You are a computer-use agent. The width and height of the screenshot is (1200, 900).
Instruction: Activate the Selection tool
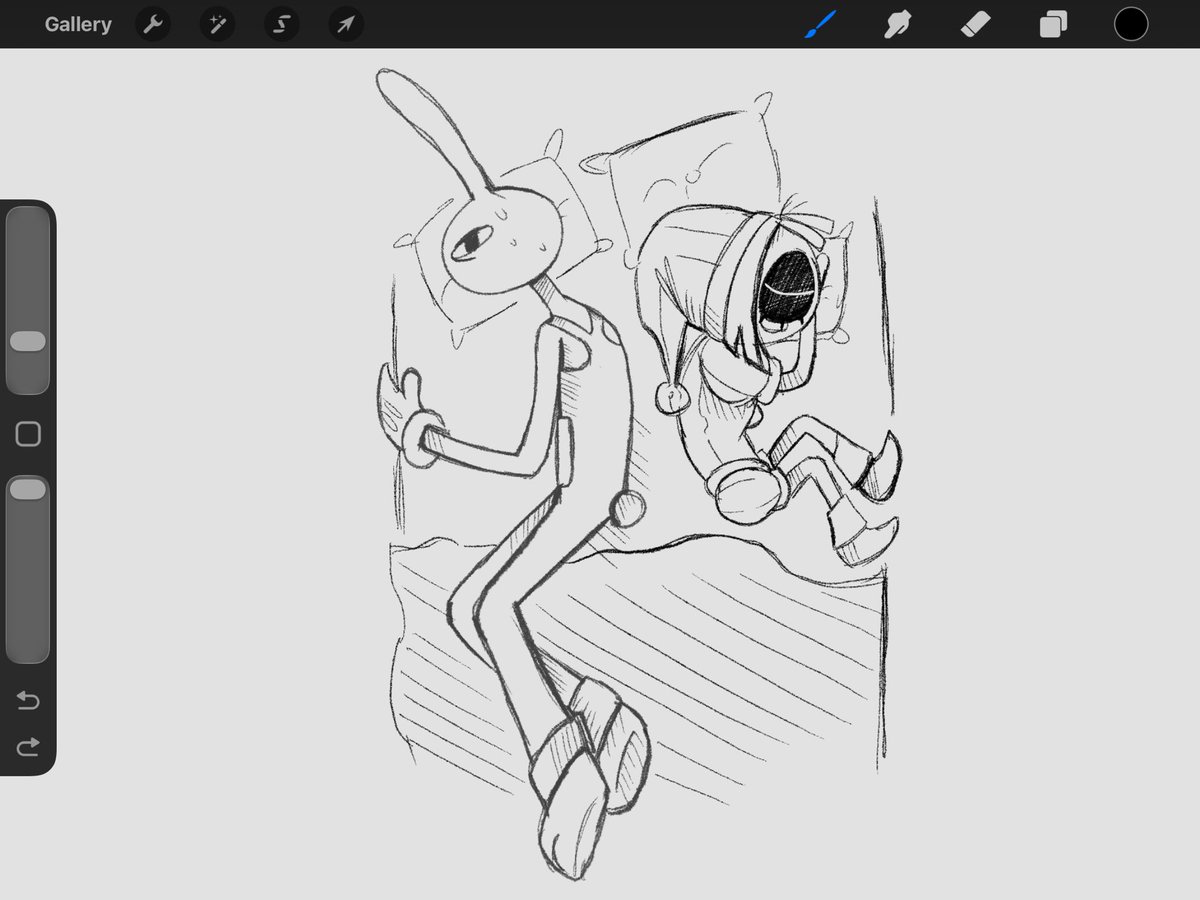(281, 24)
